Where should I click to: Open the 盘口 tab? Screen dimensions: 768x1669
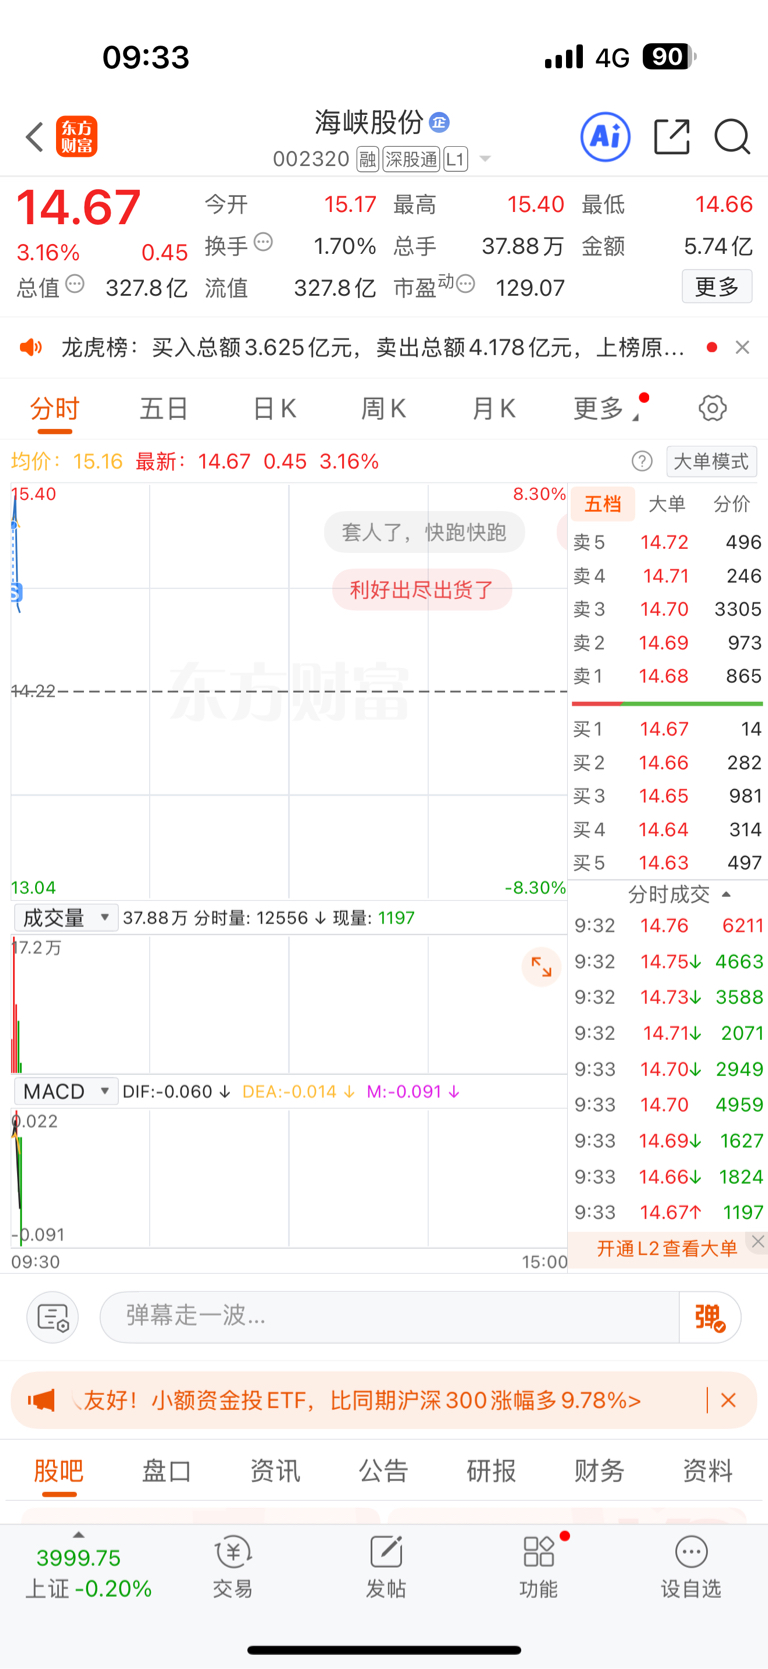pyautogui.click(x=167, y=1470)
